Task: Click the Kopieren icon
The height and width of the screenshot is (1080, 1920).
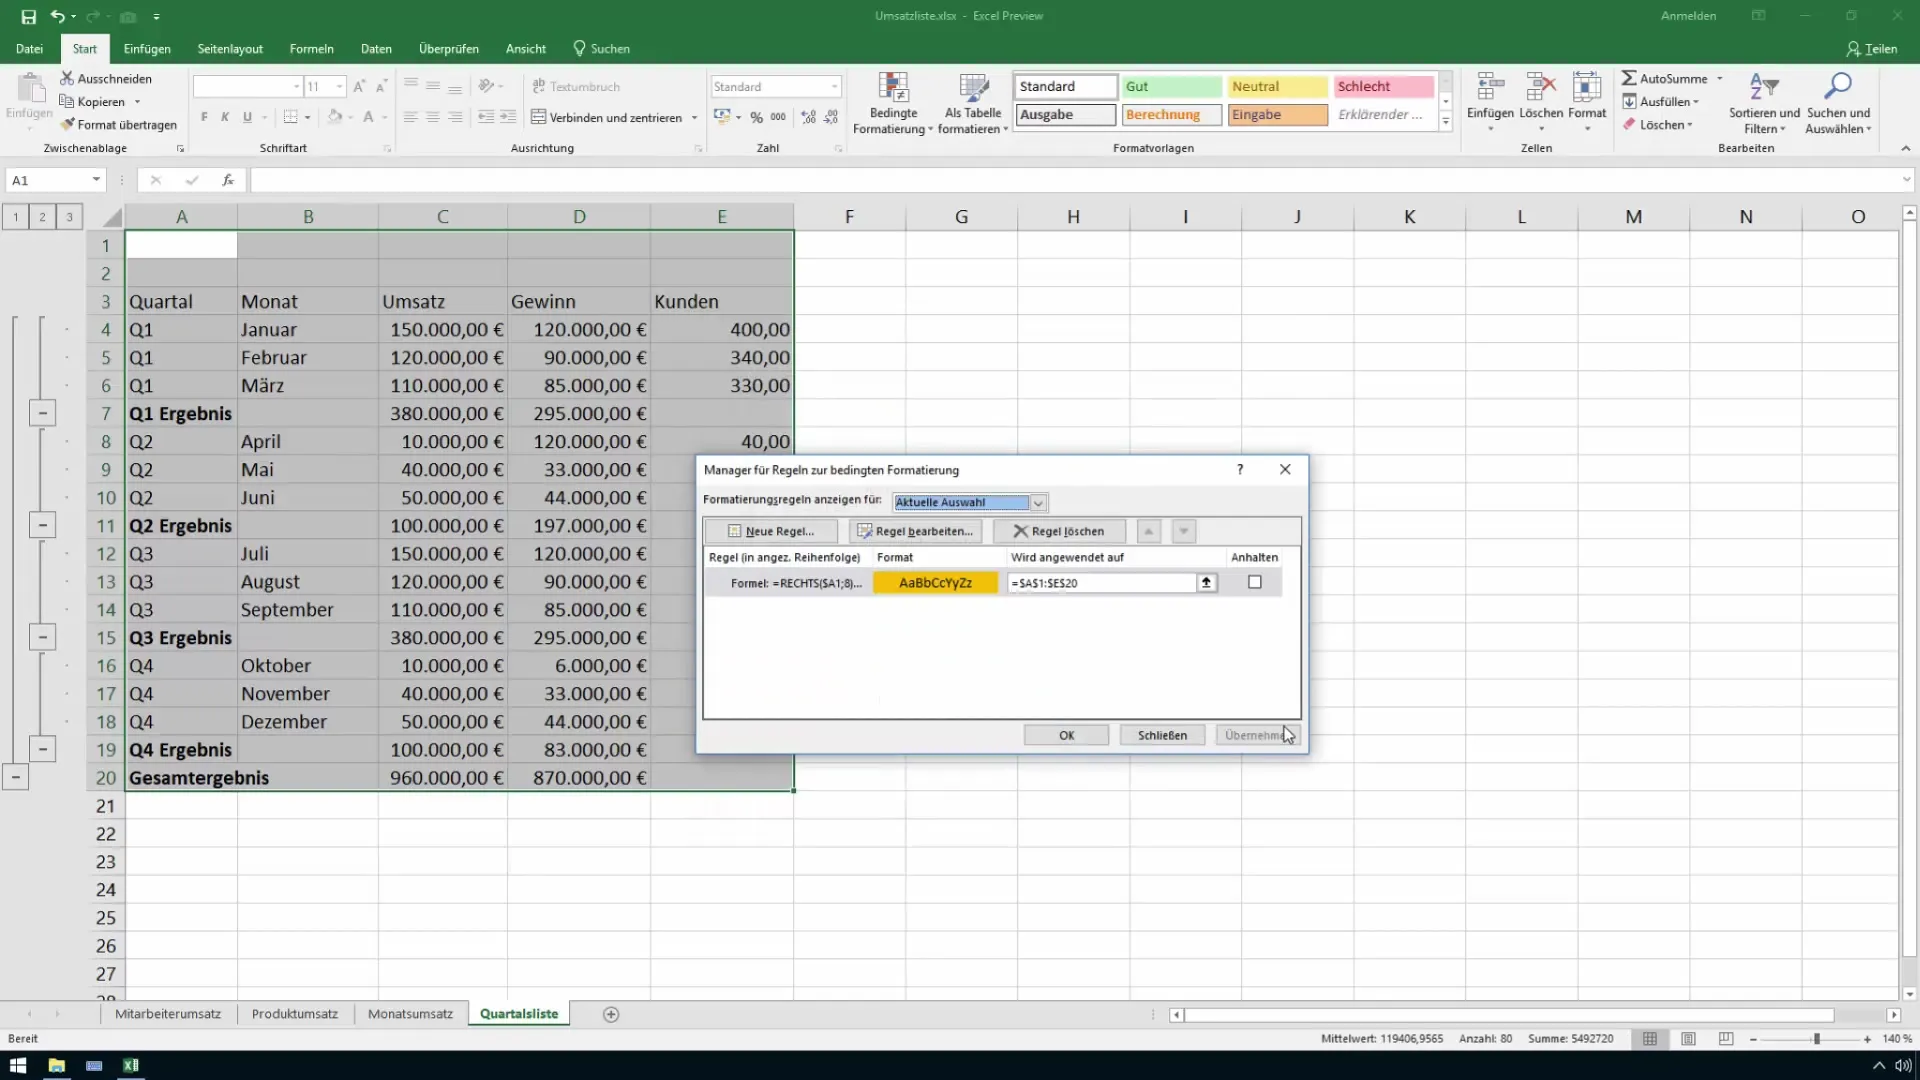Action: pyautogui.click(x=67, y=101)
